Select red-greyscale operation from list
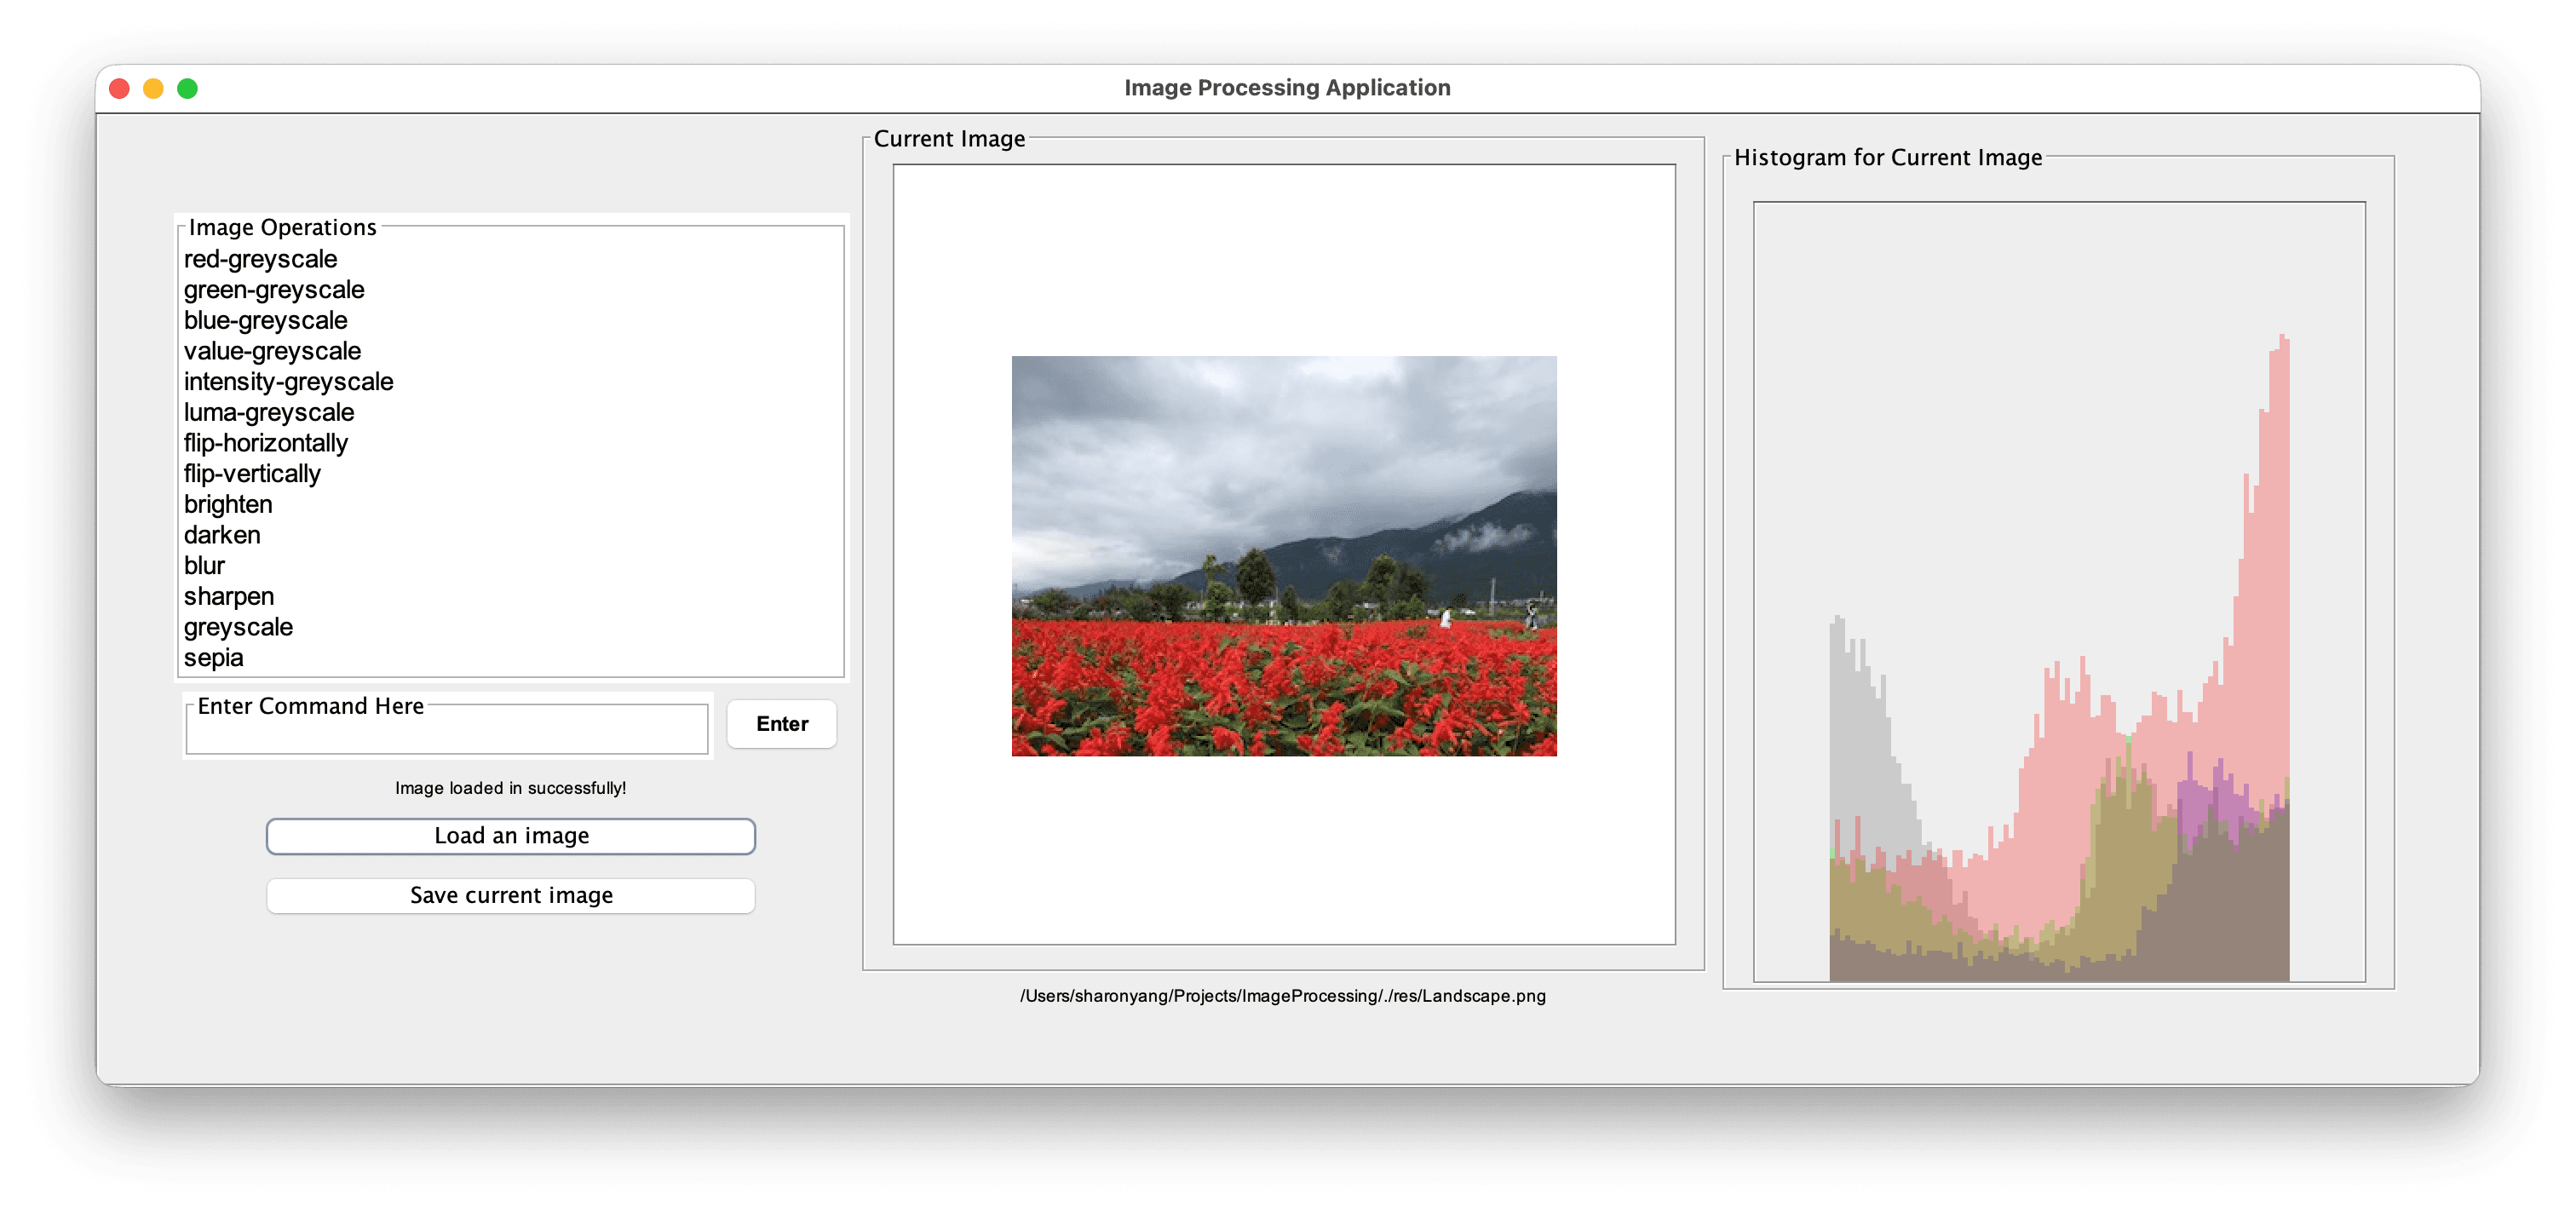Viewport: 2576px width, 1213px height. pos(511,259)
